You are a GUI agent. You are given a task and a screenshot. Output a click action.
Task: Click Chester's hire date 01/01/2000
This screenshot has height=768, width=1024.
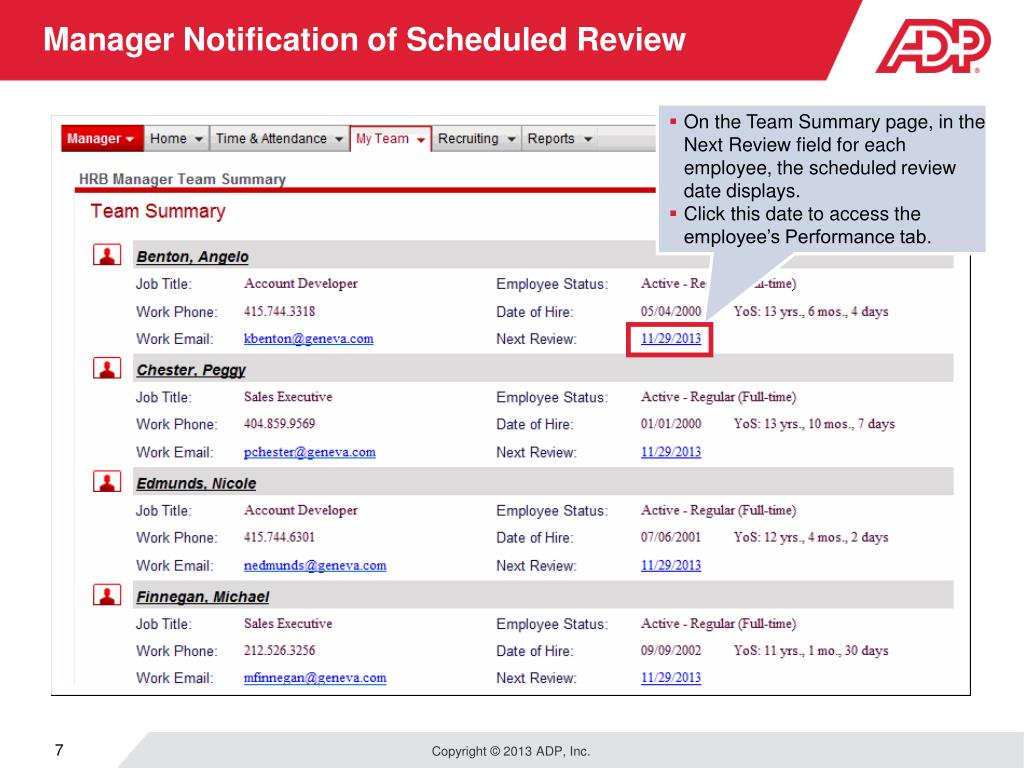click(671, 424)
